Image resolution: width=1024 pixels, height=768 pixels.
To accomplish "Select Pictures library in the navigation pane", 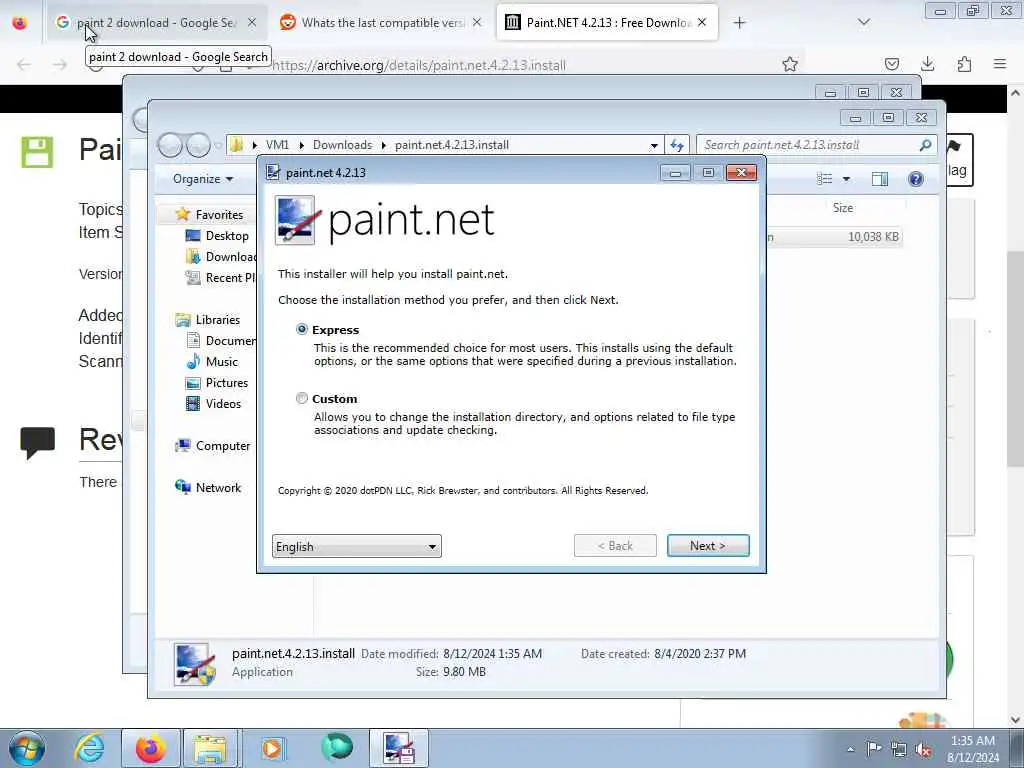I will [x=227, y=383].
